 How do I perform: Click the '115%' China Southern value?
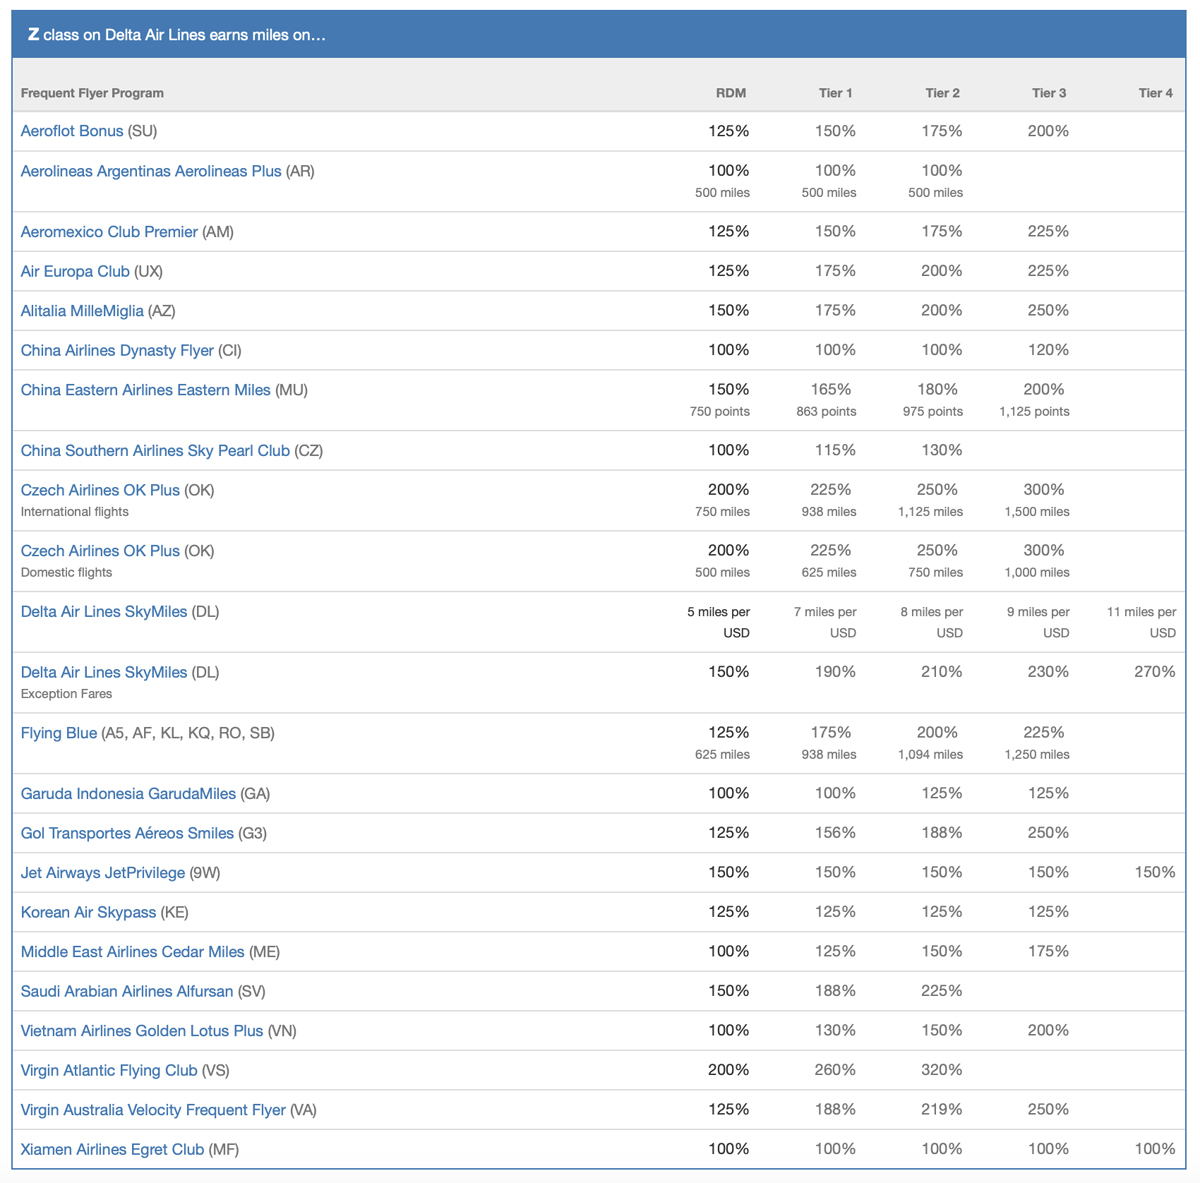835,451
